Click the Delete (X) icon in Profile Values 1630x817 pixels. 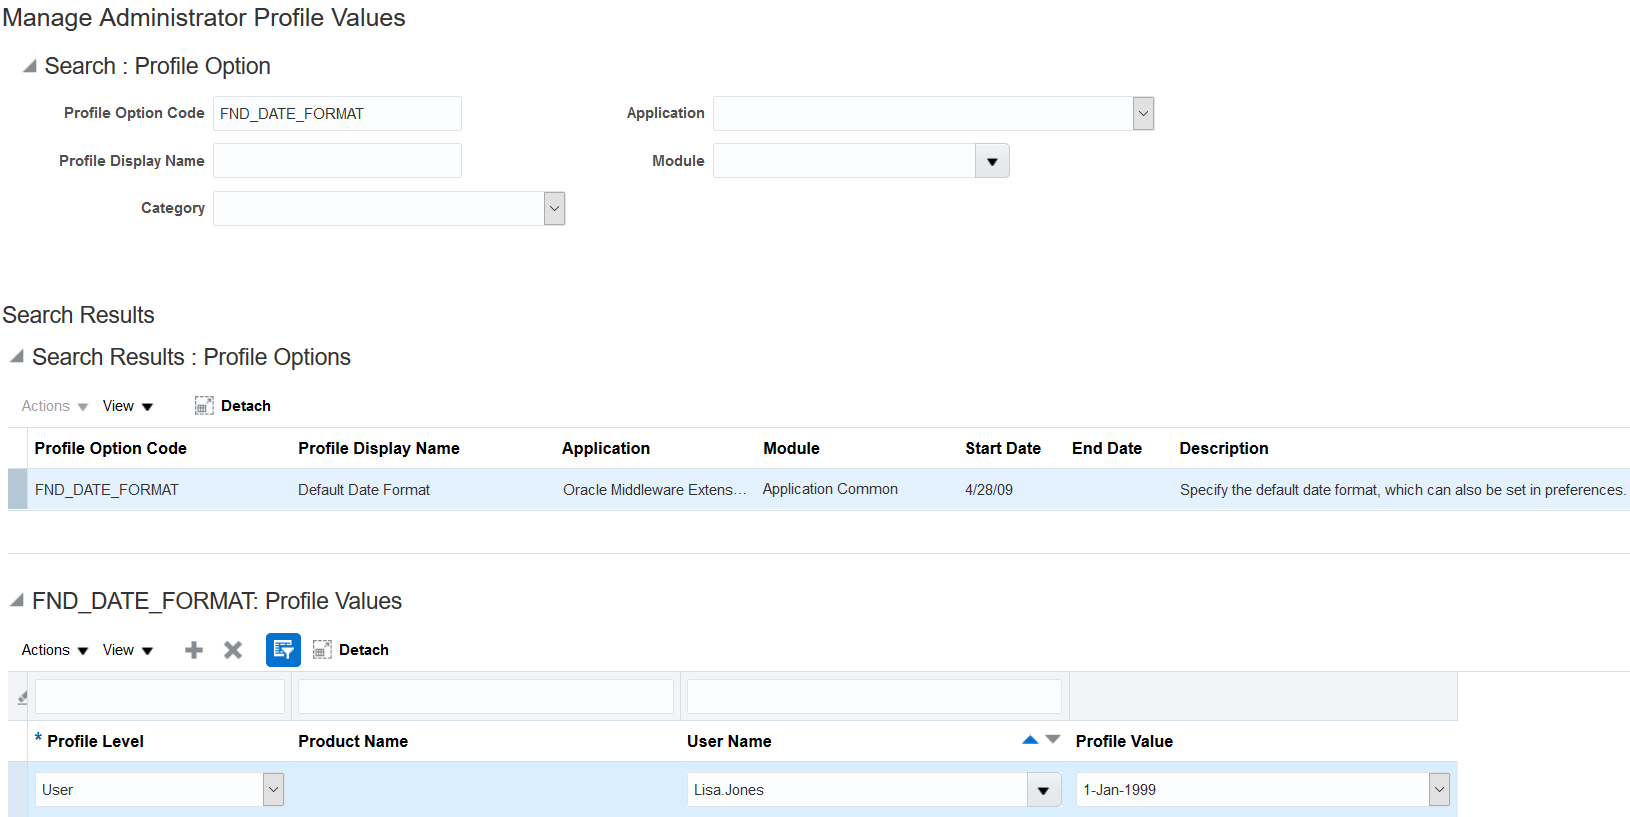coord(233,650)
